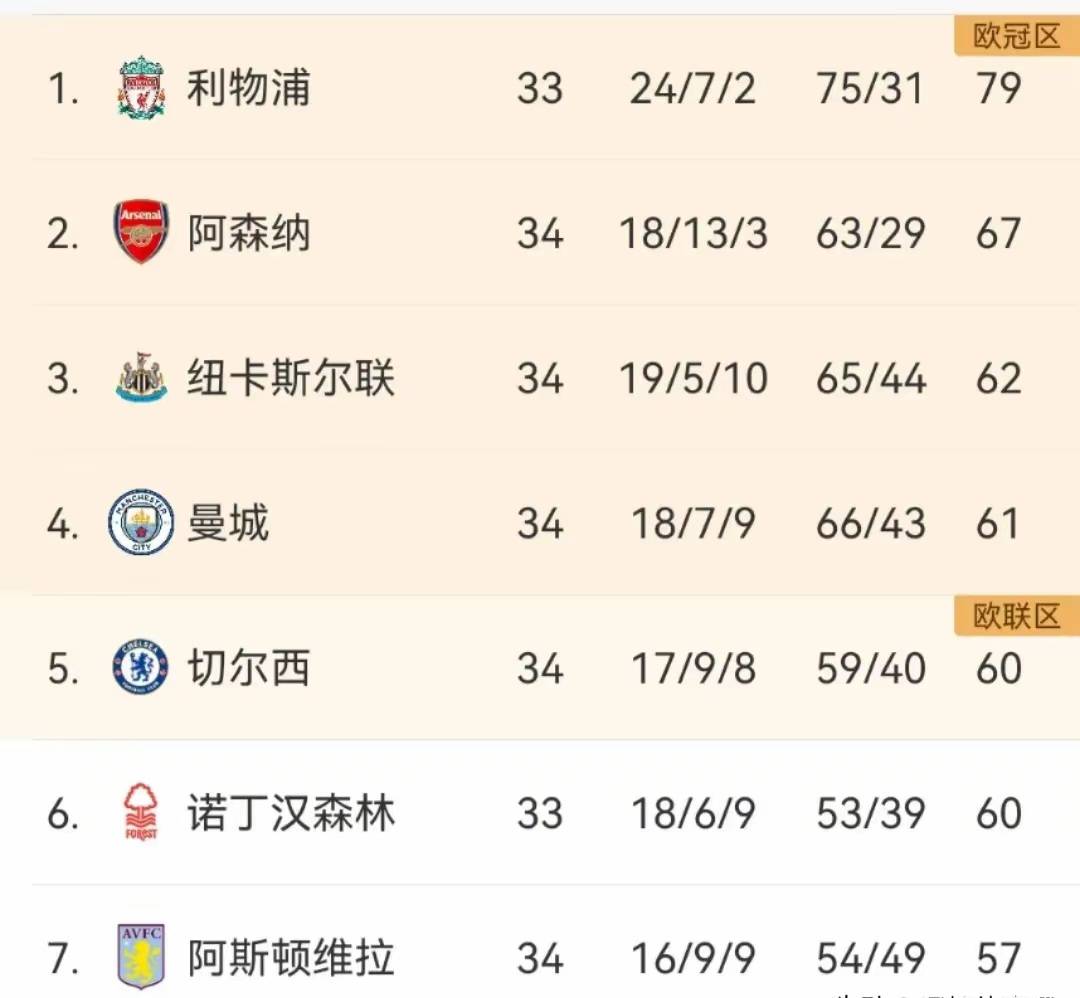Click the Chelsea club crest

click(140, 668)
